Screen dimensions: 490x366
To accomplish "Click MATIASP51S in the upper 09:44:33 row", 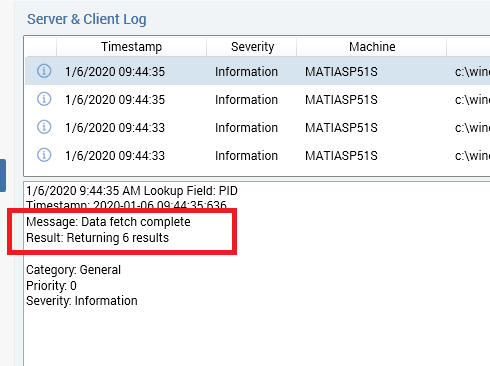I will pyautogui.click(x=341, y=128).
